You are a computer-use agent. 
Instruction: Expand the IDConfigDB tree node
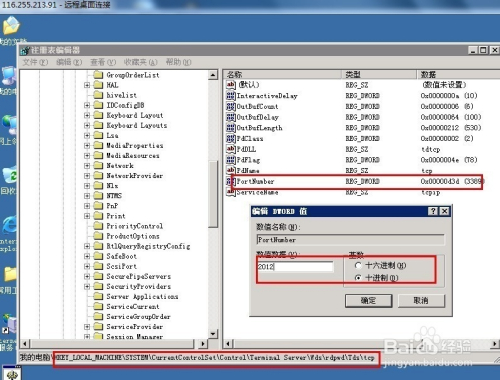[x=87, y=105]
